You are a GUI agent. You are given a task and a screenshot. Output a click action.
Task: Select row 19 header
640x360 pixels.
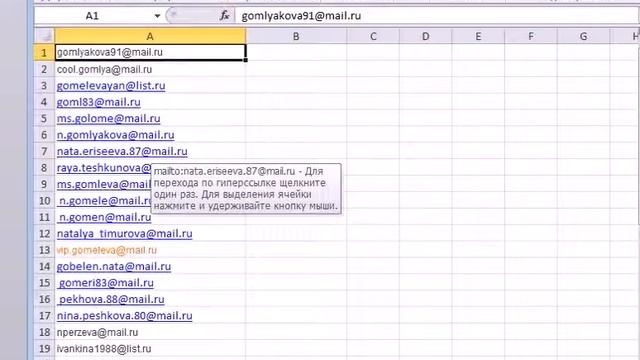(44, 349)
